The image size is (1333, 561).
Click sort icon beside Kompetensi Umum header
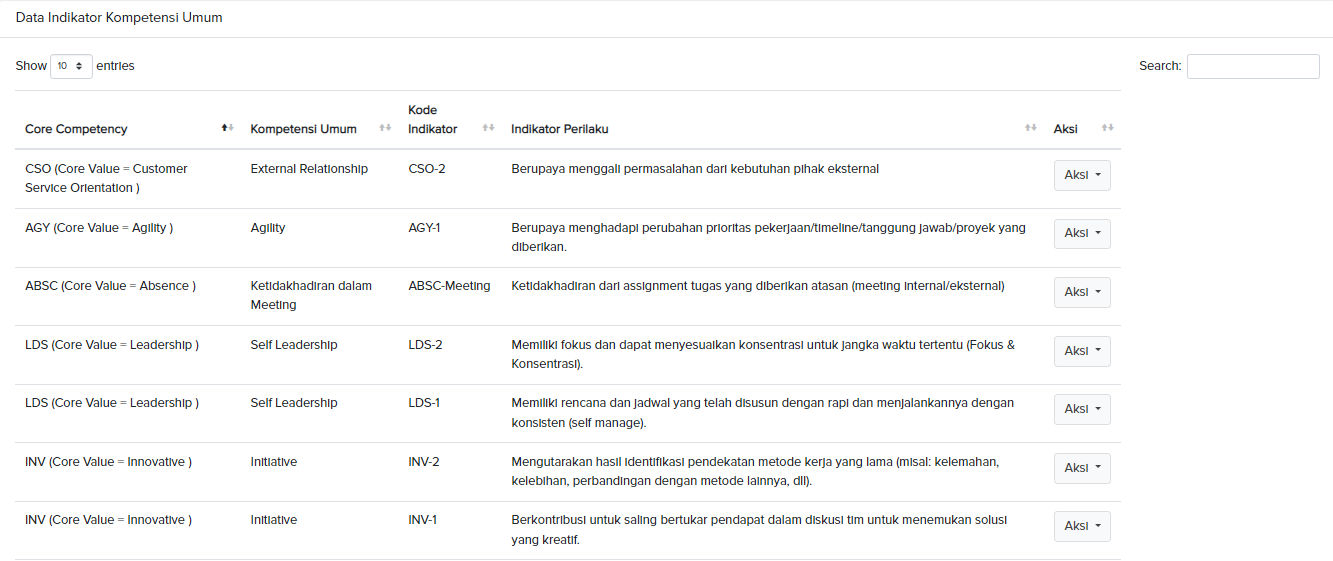click(x=385, y=128)
